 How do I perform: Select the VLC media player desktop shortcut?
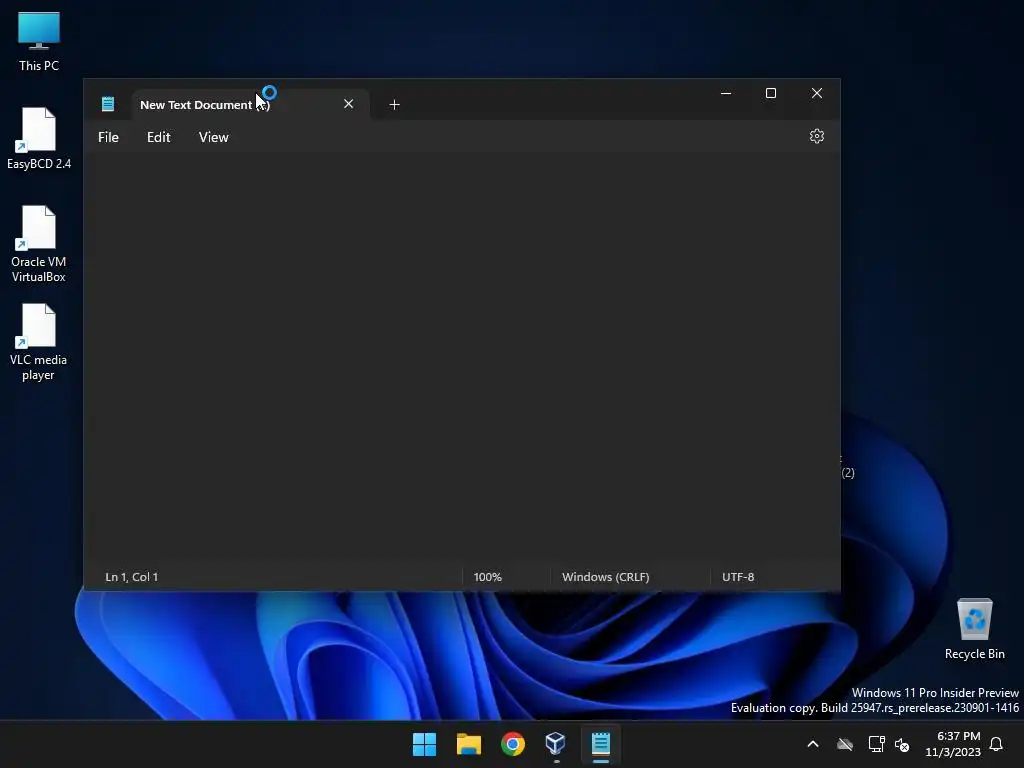[39, 342]
